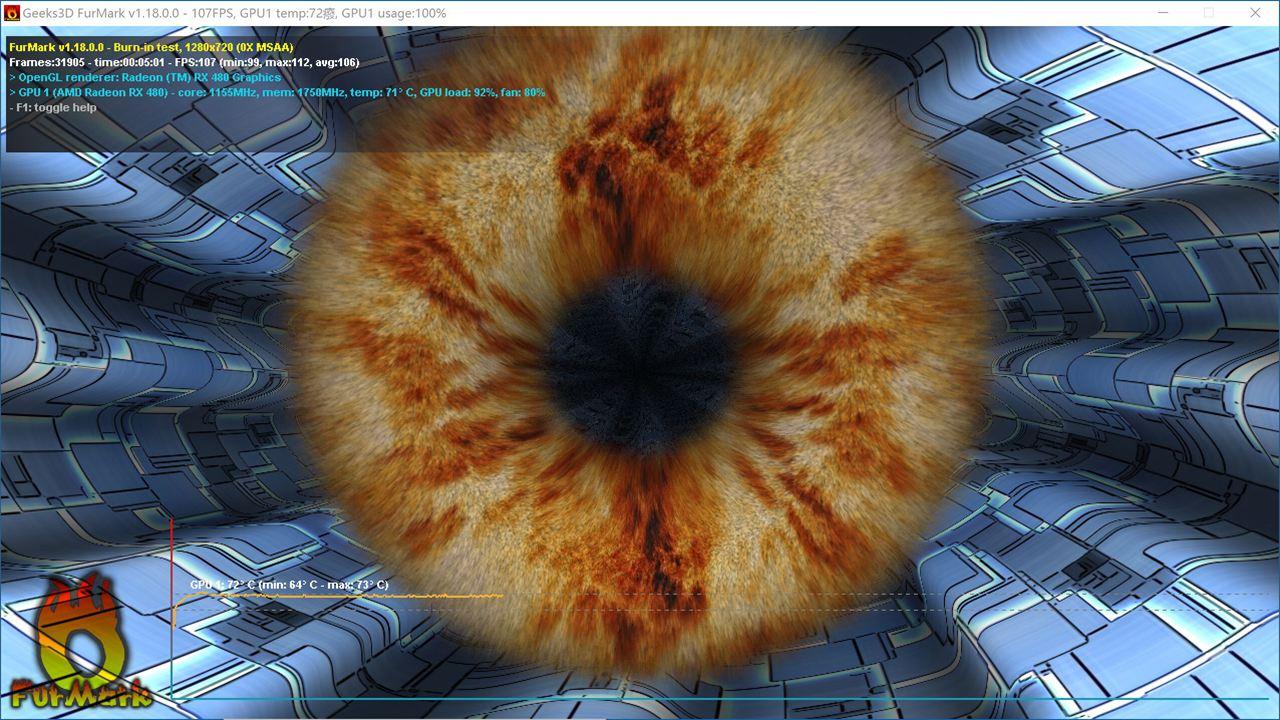This screenshot has width=1280, height=720.
Task: Close the FurMark burn-in test window
Action: 1255,13
